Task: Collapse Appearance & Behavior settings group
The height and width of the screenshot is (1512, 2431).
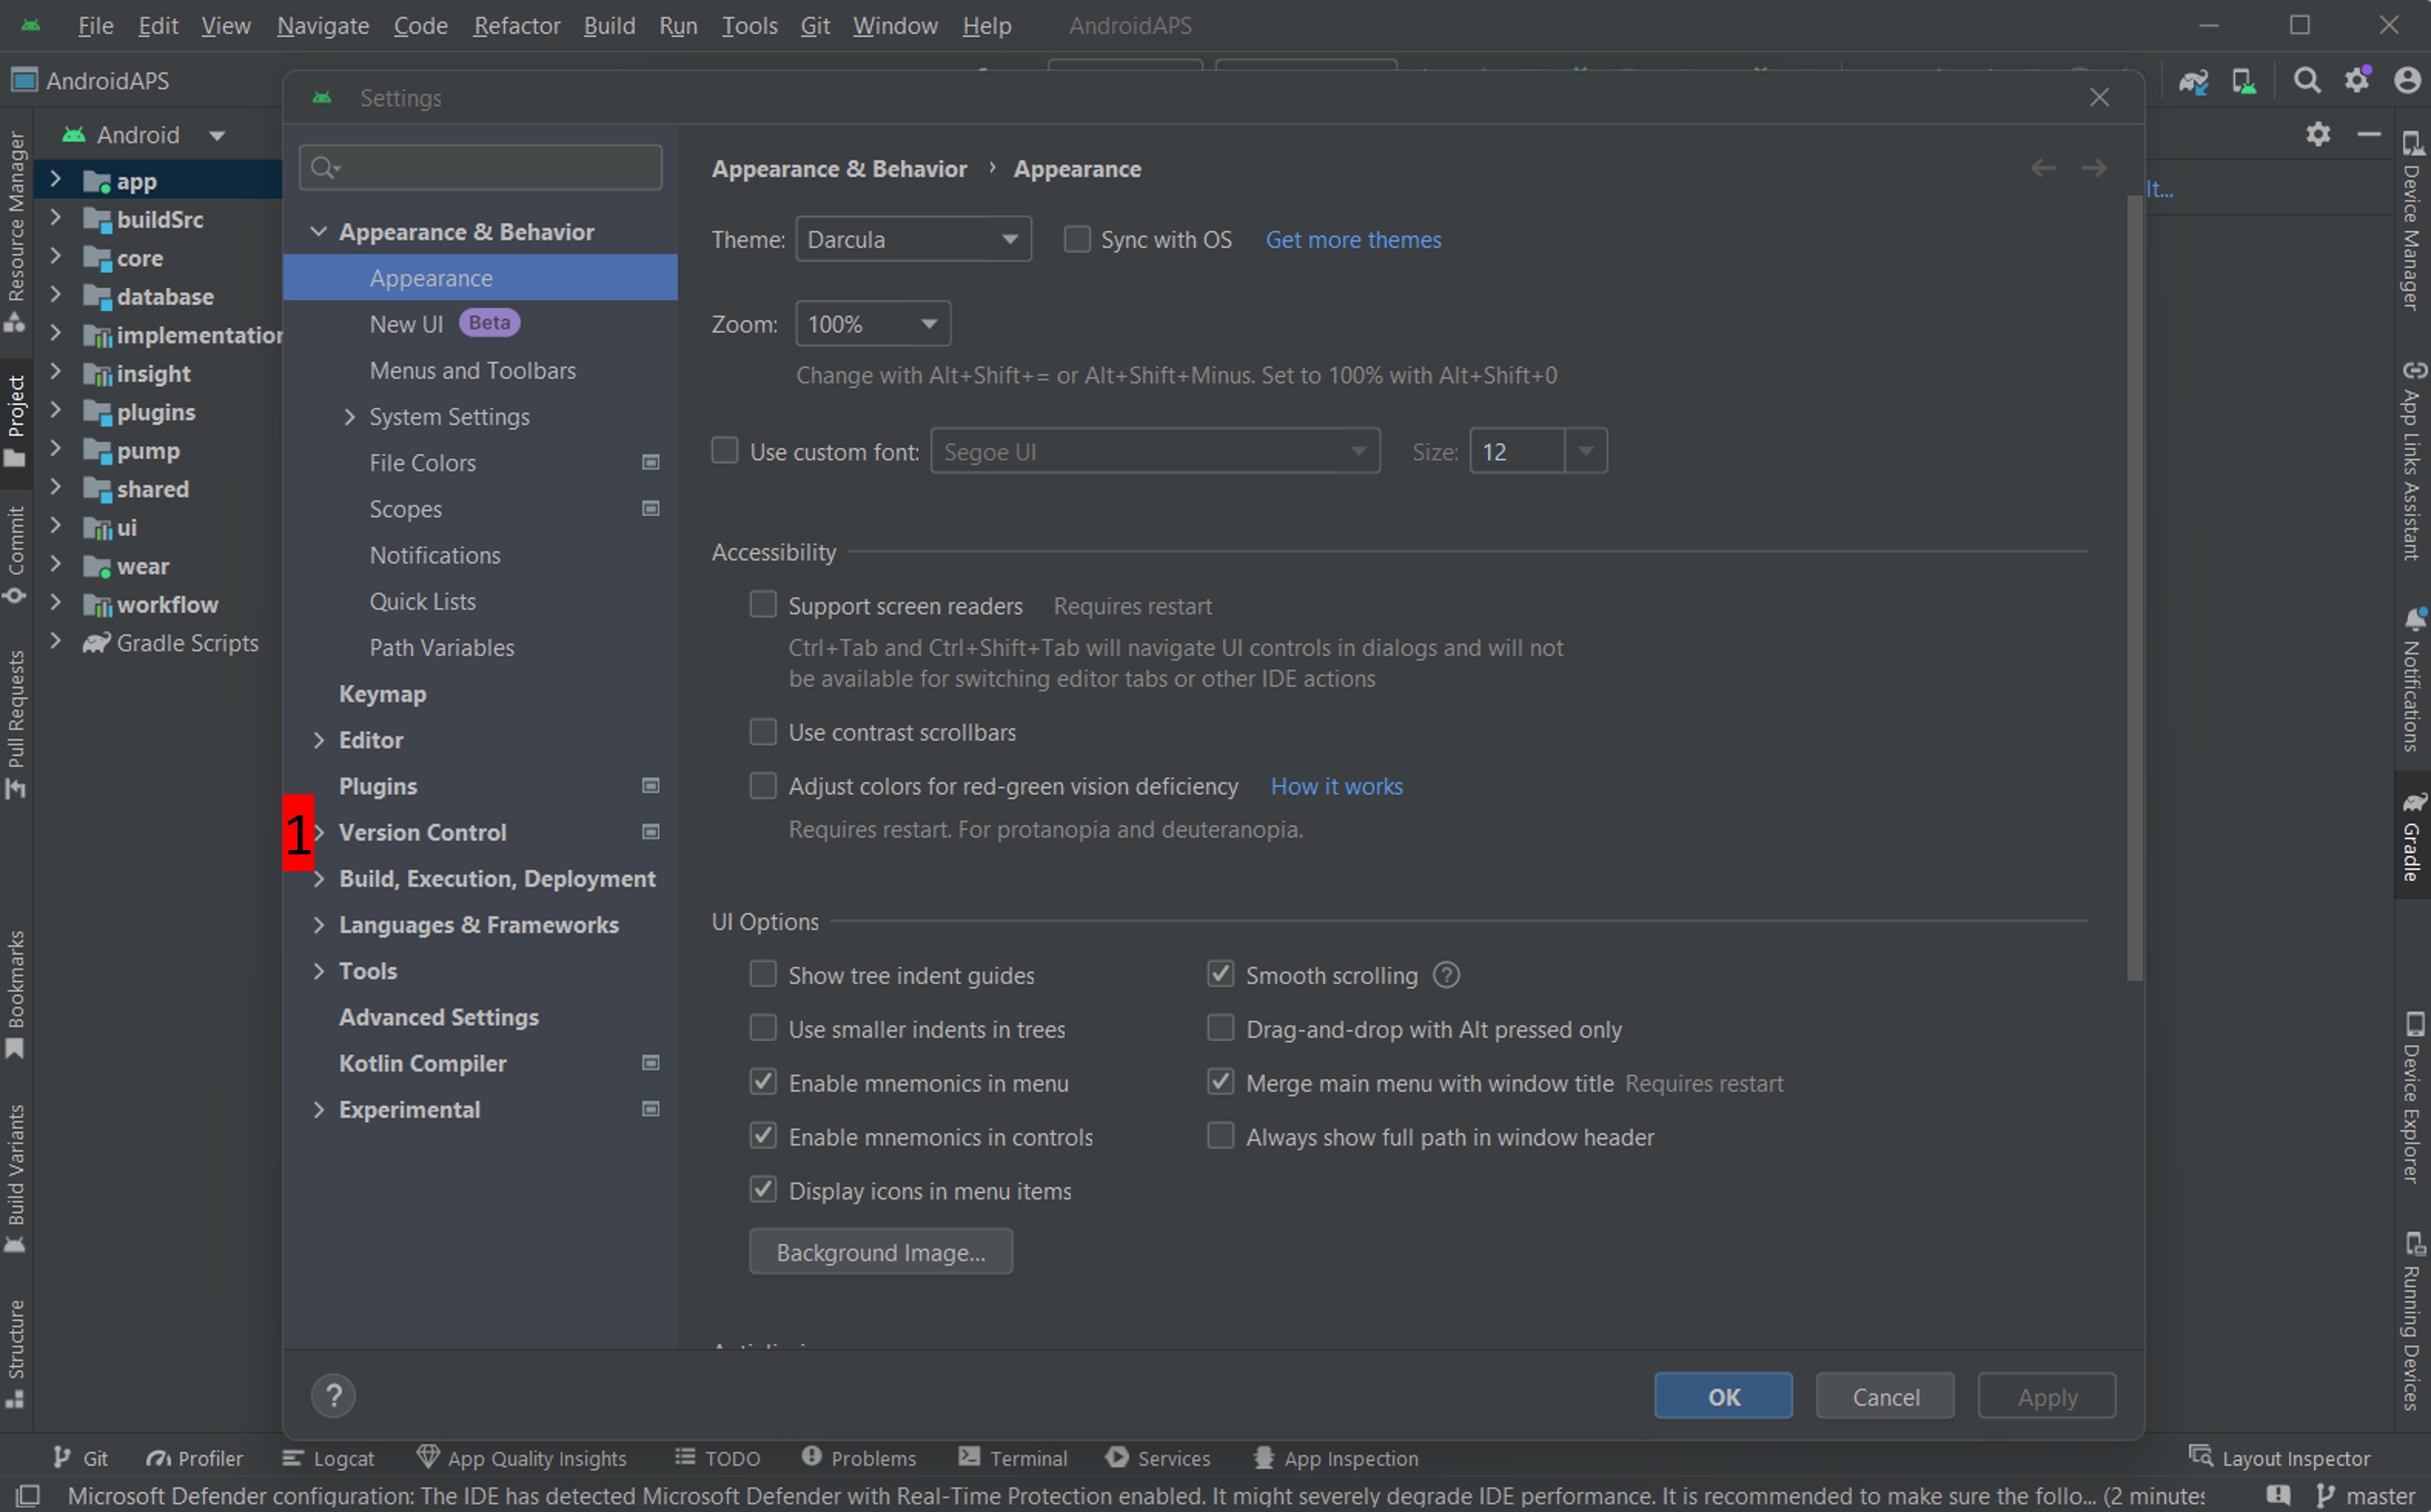Action: [318, 232]
